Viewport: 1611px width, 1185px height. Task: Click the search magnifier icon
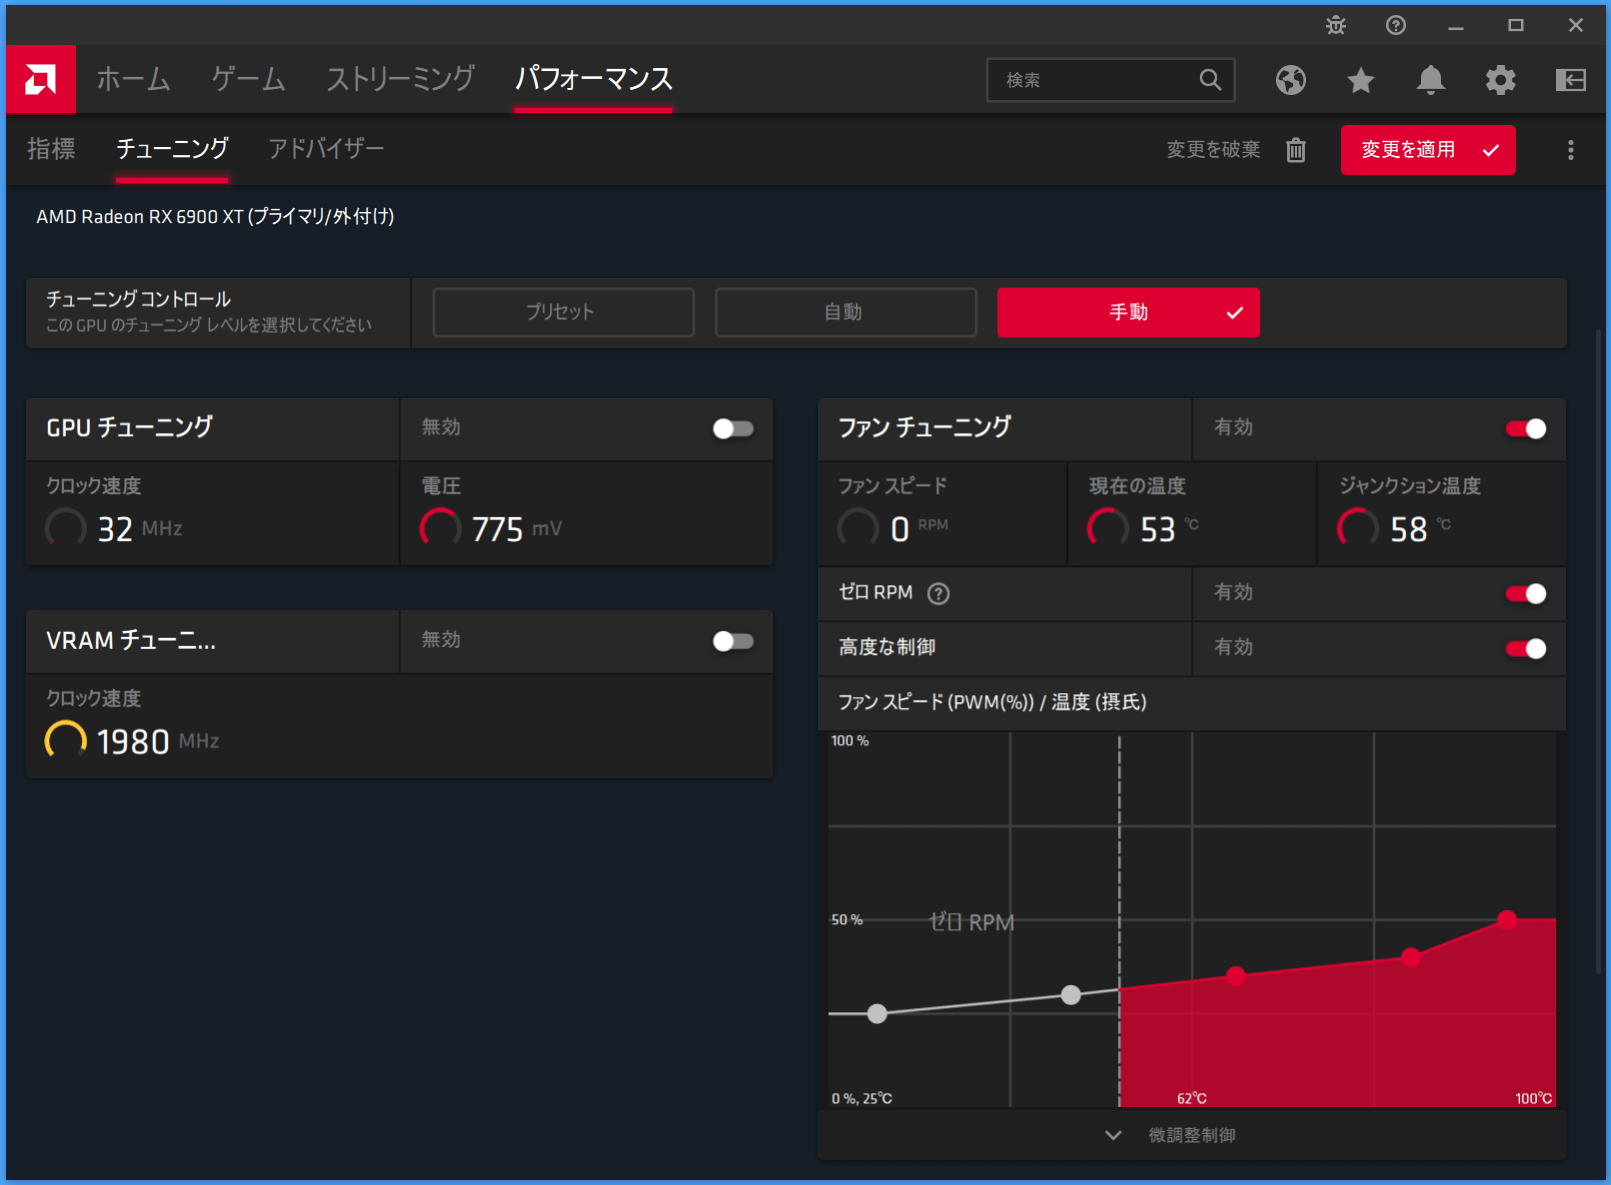1210,80
